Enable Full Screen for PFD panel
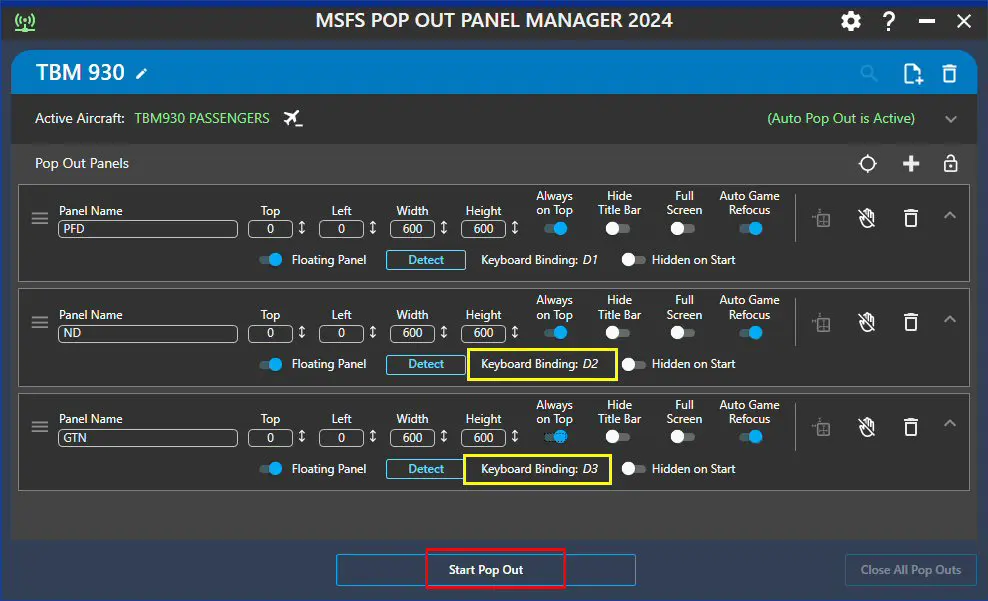 pyautogui.click(x=682, y=229)
